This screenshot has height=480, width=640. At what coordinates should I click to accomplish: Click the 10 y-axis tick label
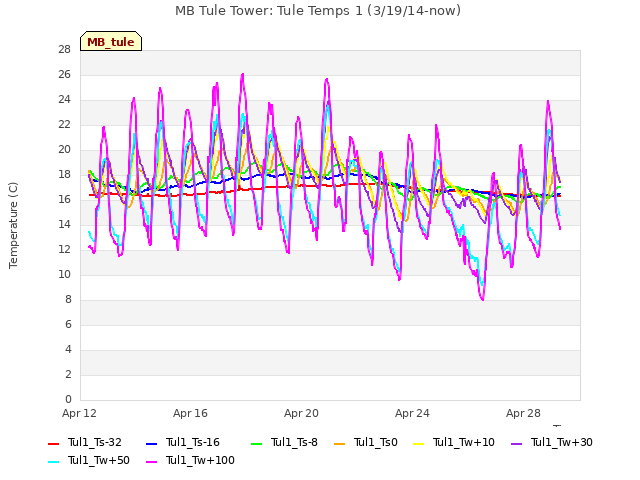[64, 275]
